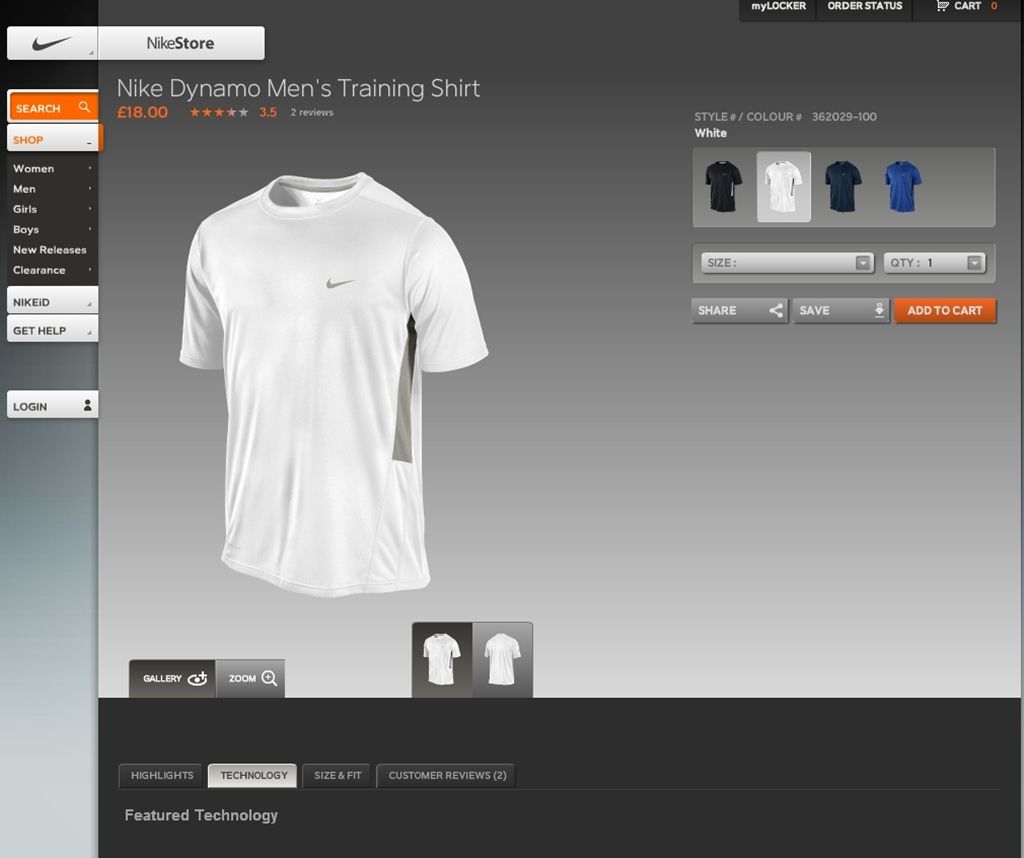Expand the Clearance submenu

point(52,270)
